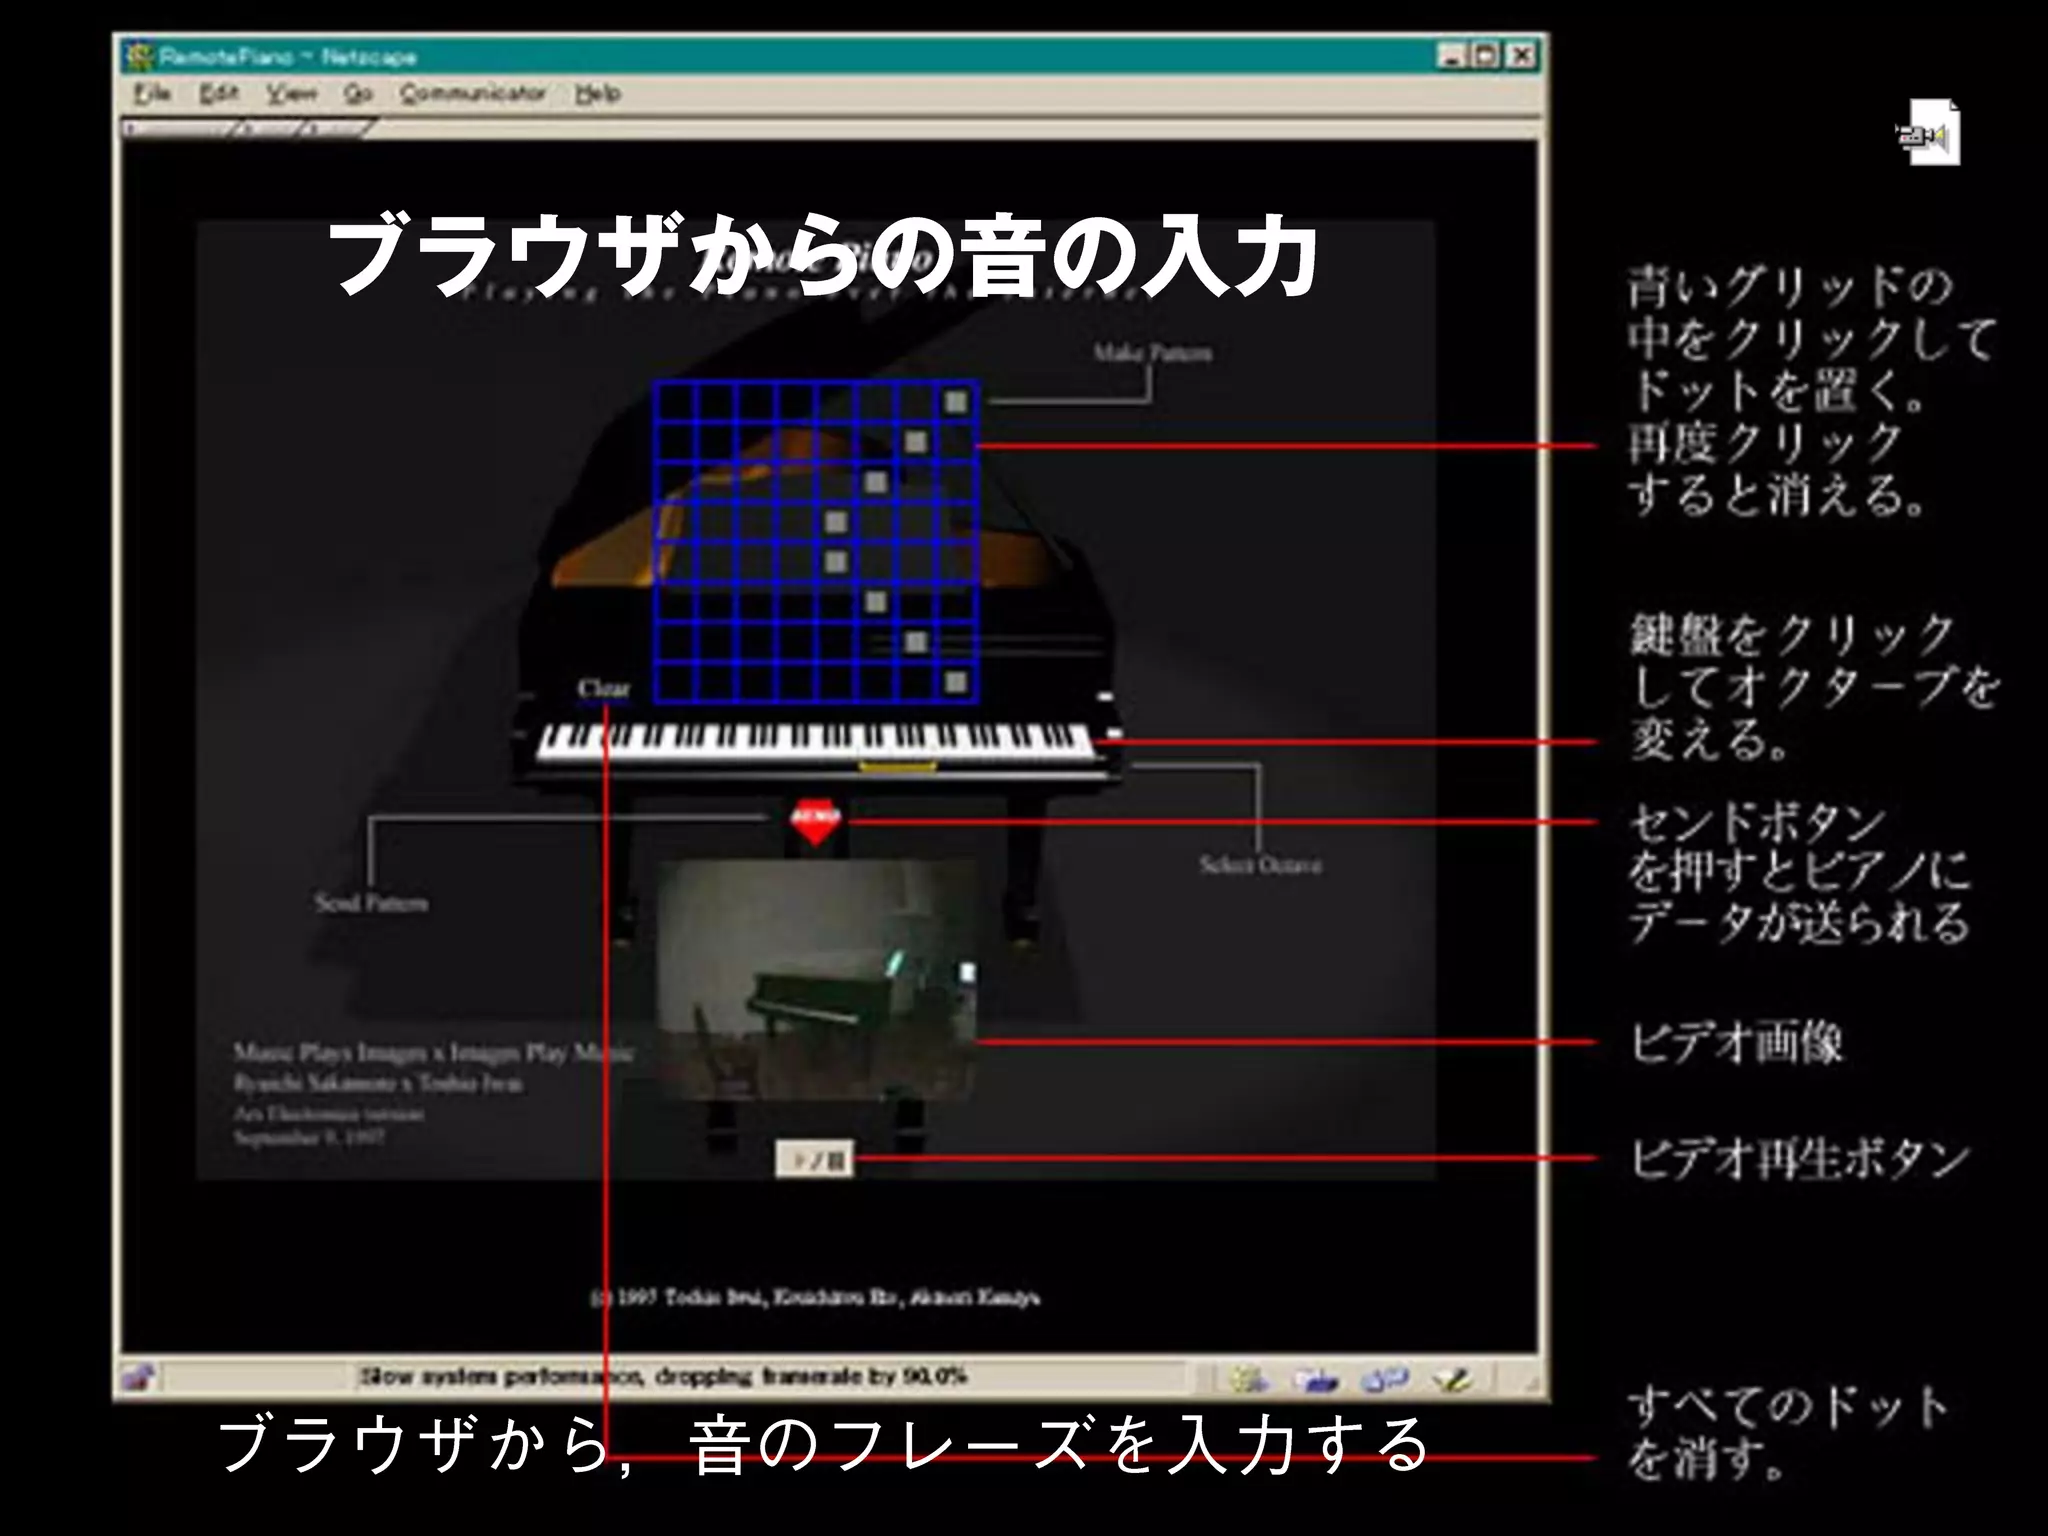
Task: Click the Clear label to erase dots
Action: (603, 688)
